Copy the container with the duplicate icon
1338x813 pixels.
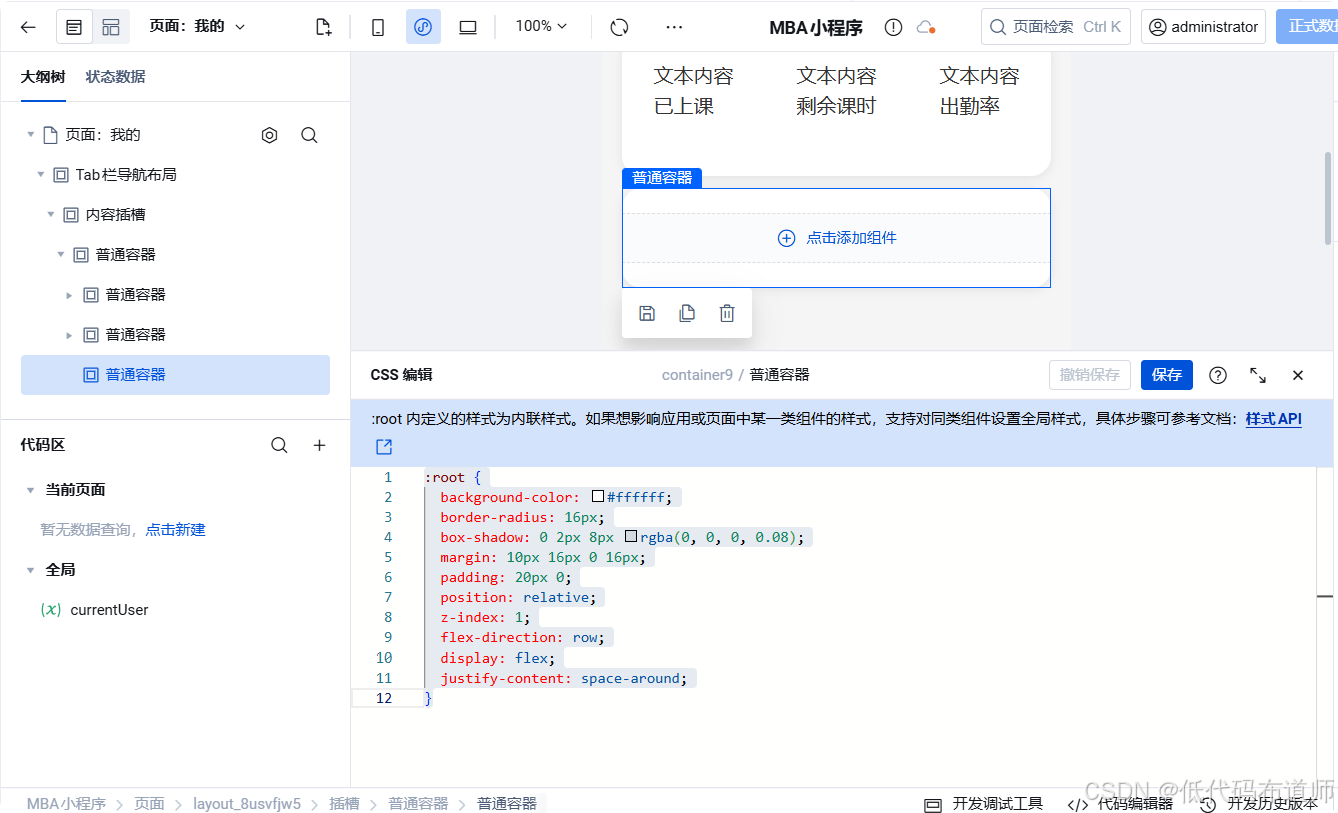(x=686, y=313)
